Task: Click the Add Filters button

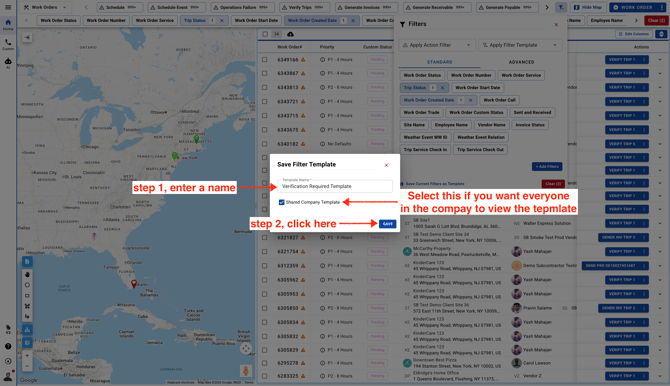Action: click(x=547, y=167)
